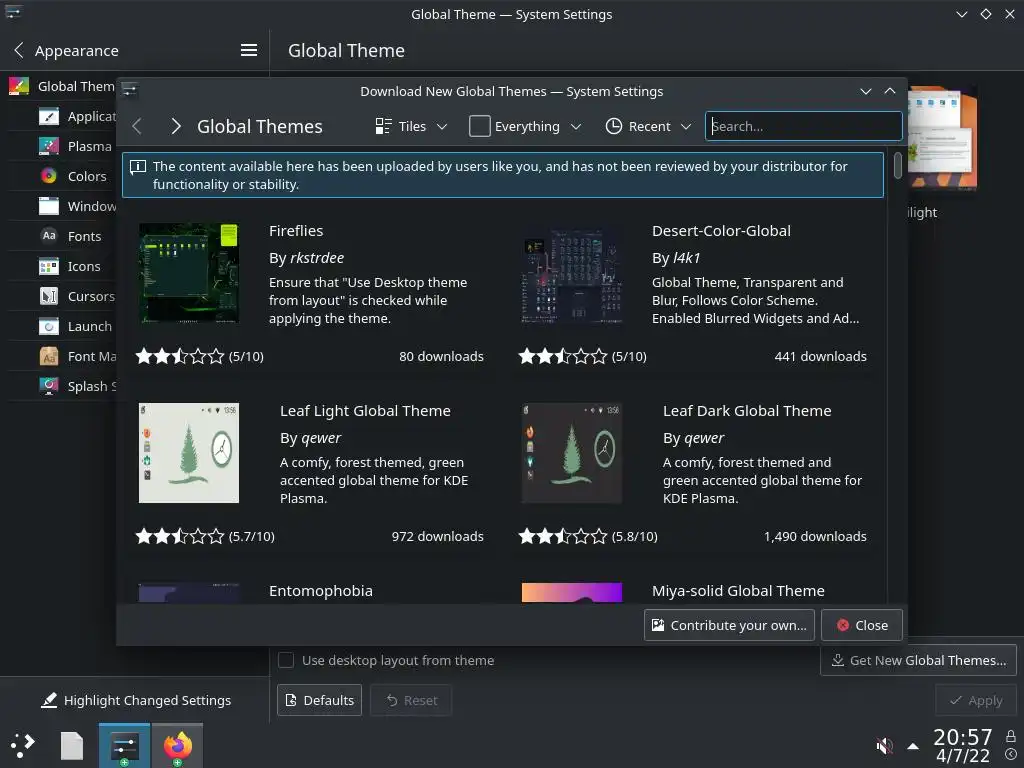Select the Font Management icon
The image size is (1024, 768).
49,356
